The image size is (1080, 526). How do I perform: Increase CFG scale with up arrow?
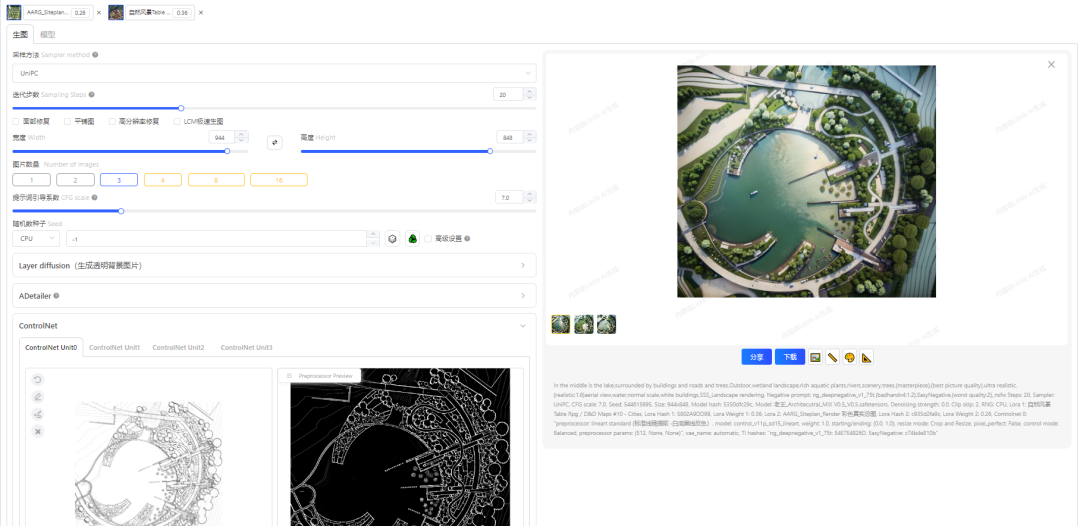(x=530, y=195)
